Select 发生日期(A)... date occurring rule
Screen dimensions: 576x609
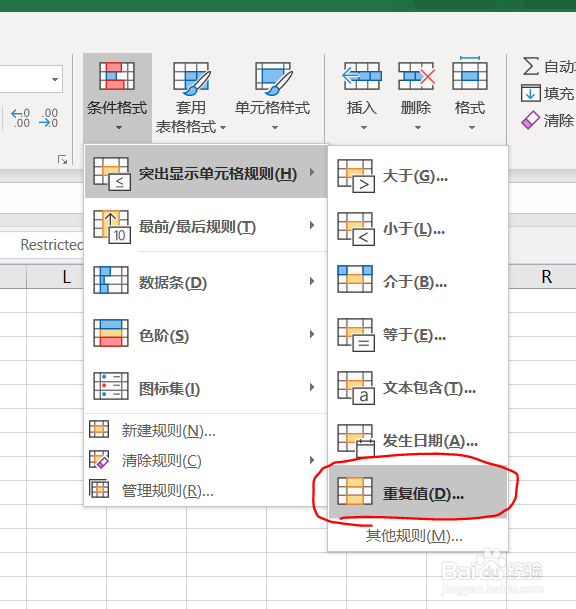click(x=418, y=441)
